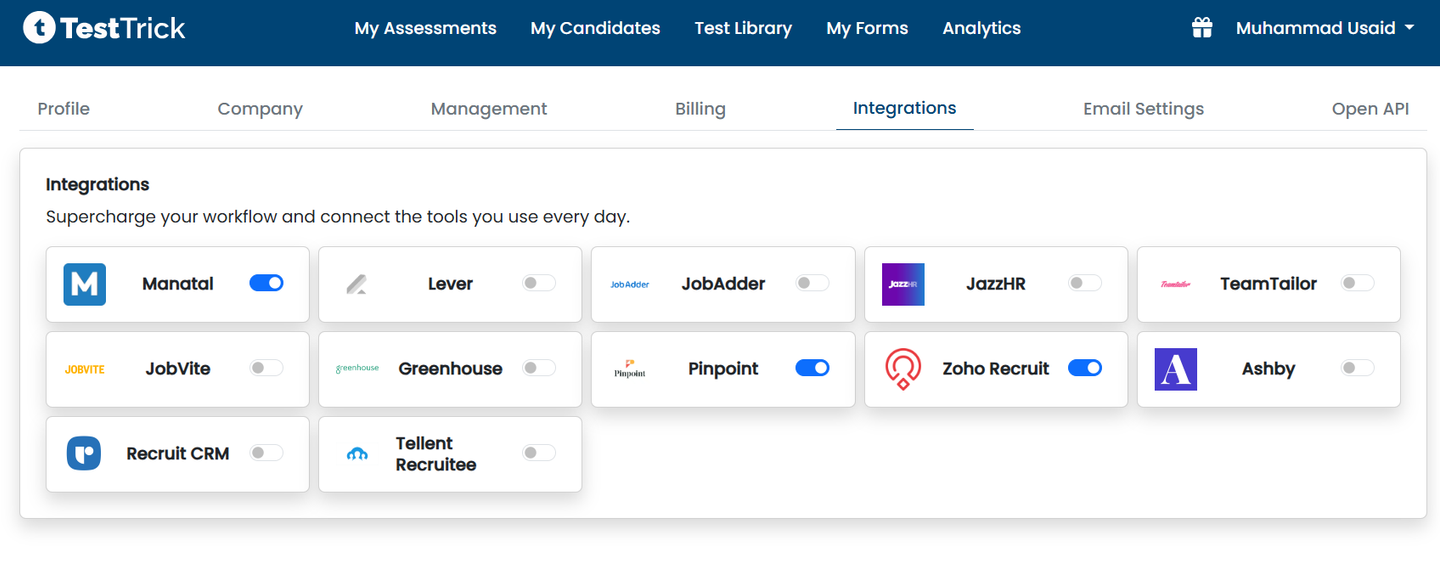
Task: Turn off the Zoho Recruit toggle
Action: [1085, 368]
